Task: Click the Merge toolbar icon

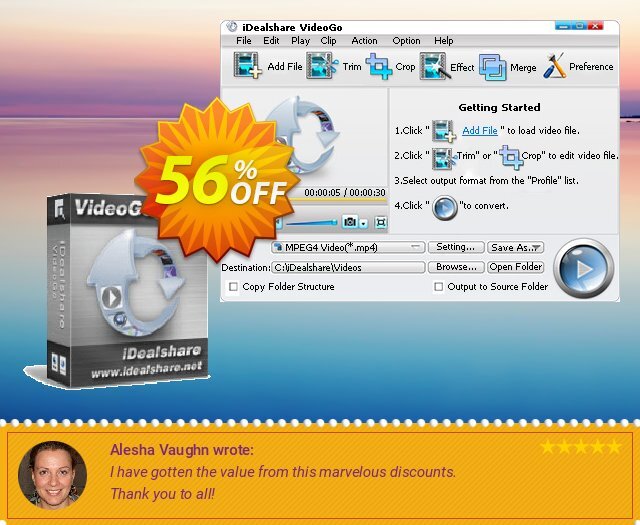Action: click(x=493, y=67)
